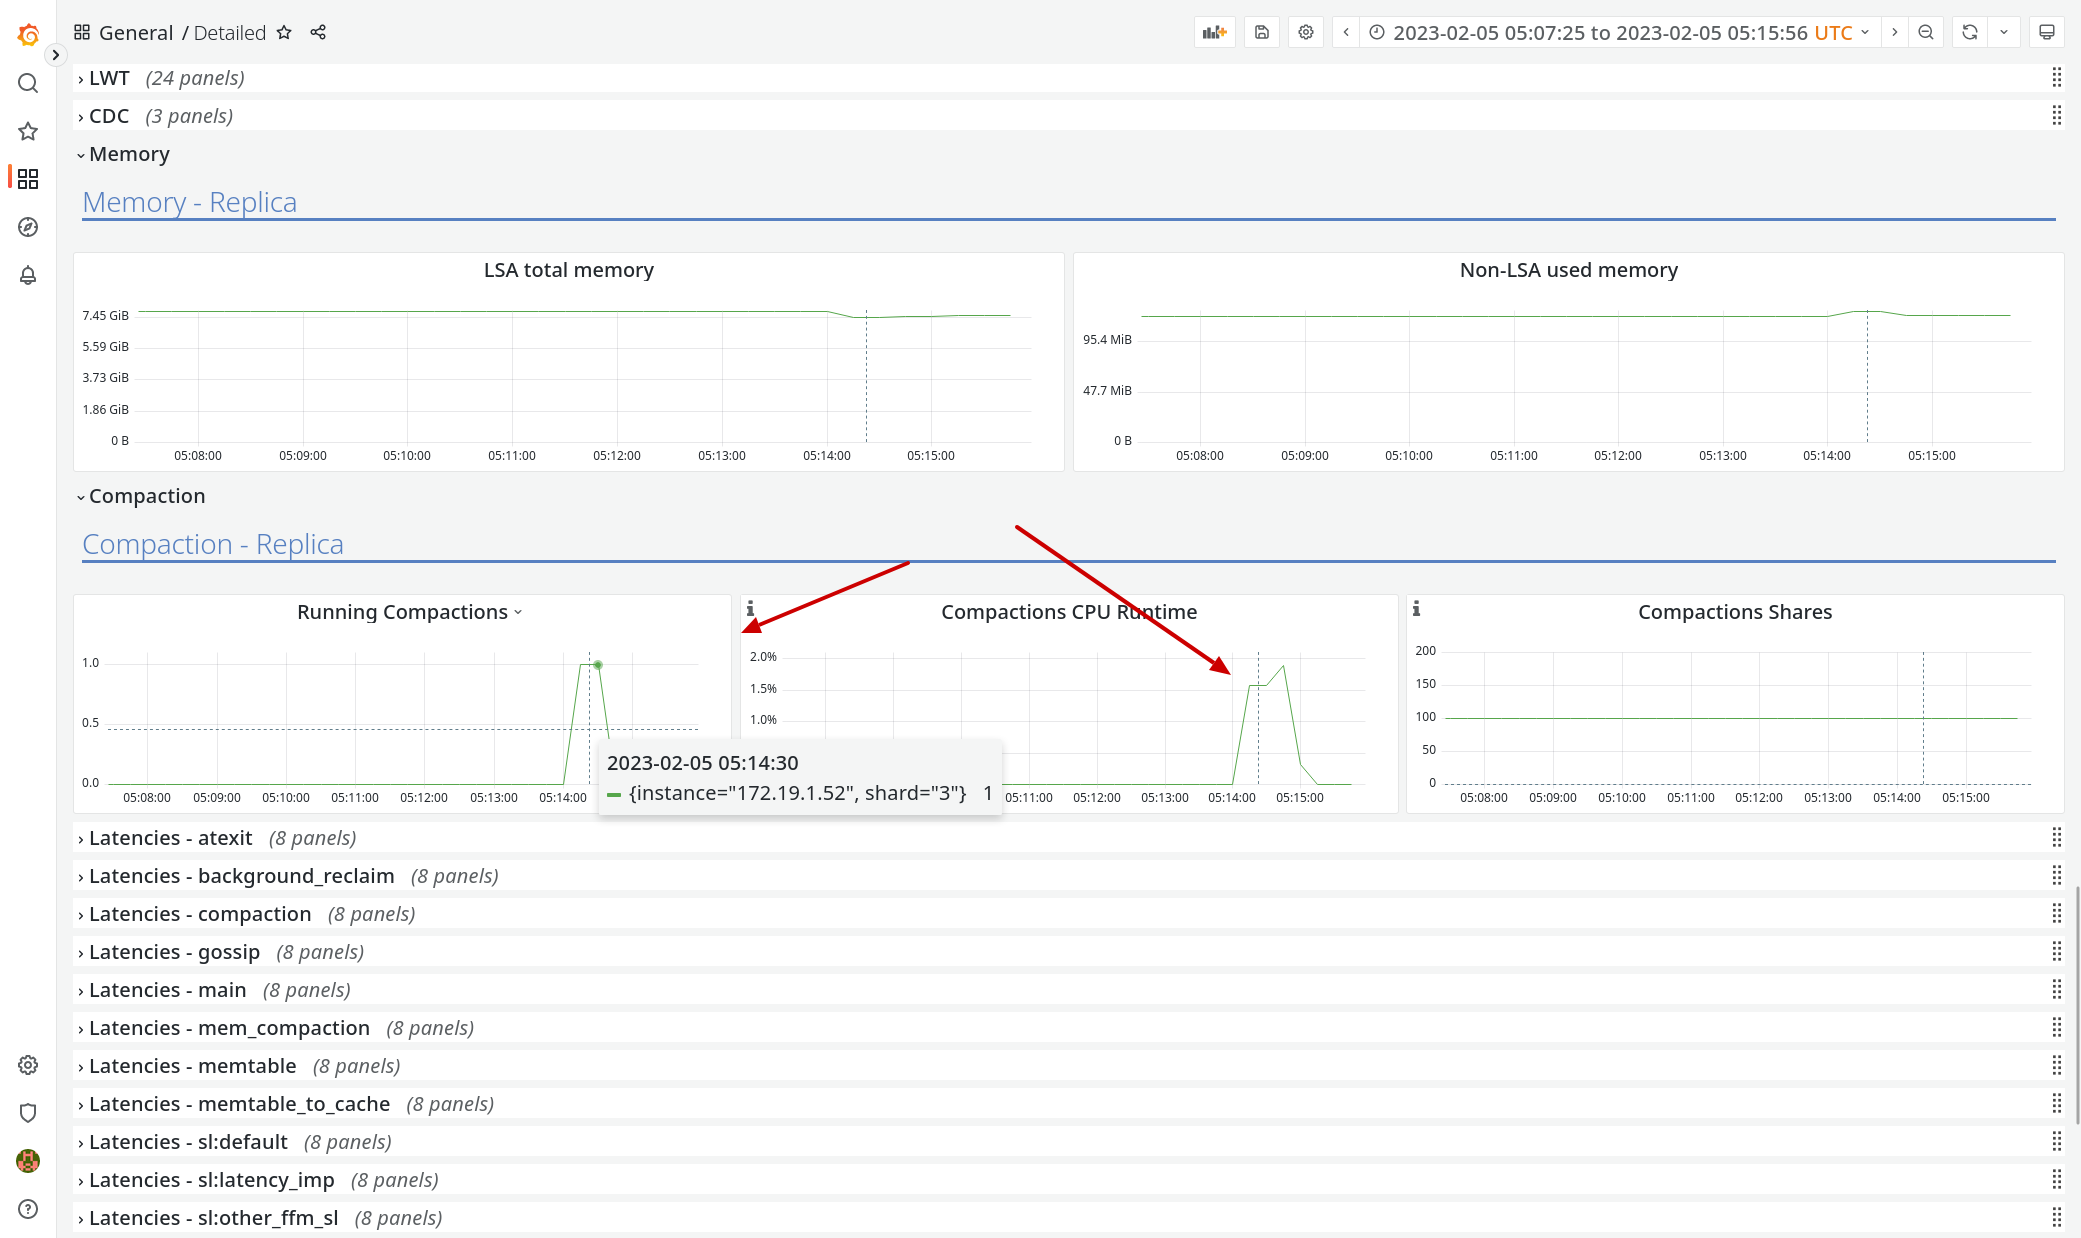2081x1238 pixels.
Task: Open the Starred dashboards sidebar icon
Action: tap(28, 131)
